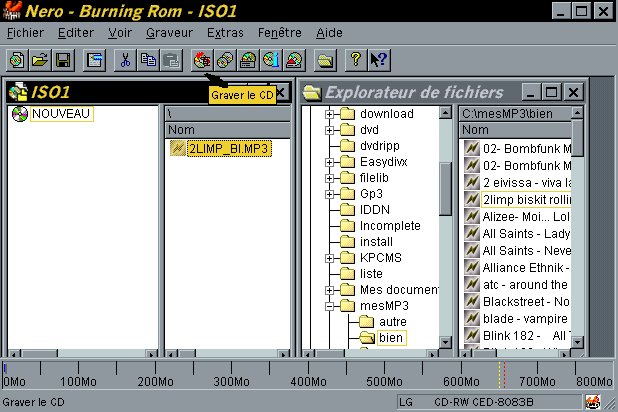Image resolution: width=618 pixels, height=412 pixels.
Task: Save the compilation with the floppy icon
Action: [63, 60]
